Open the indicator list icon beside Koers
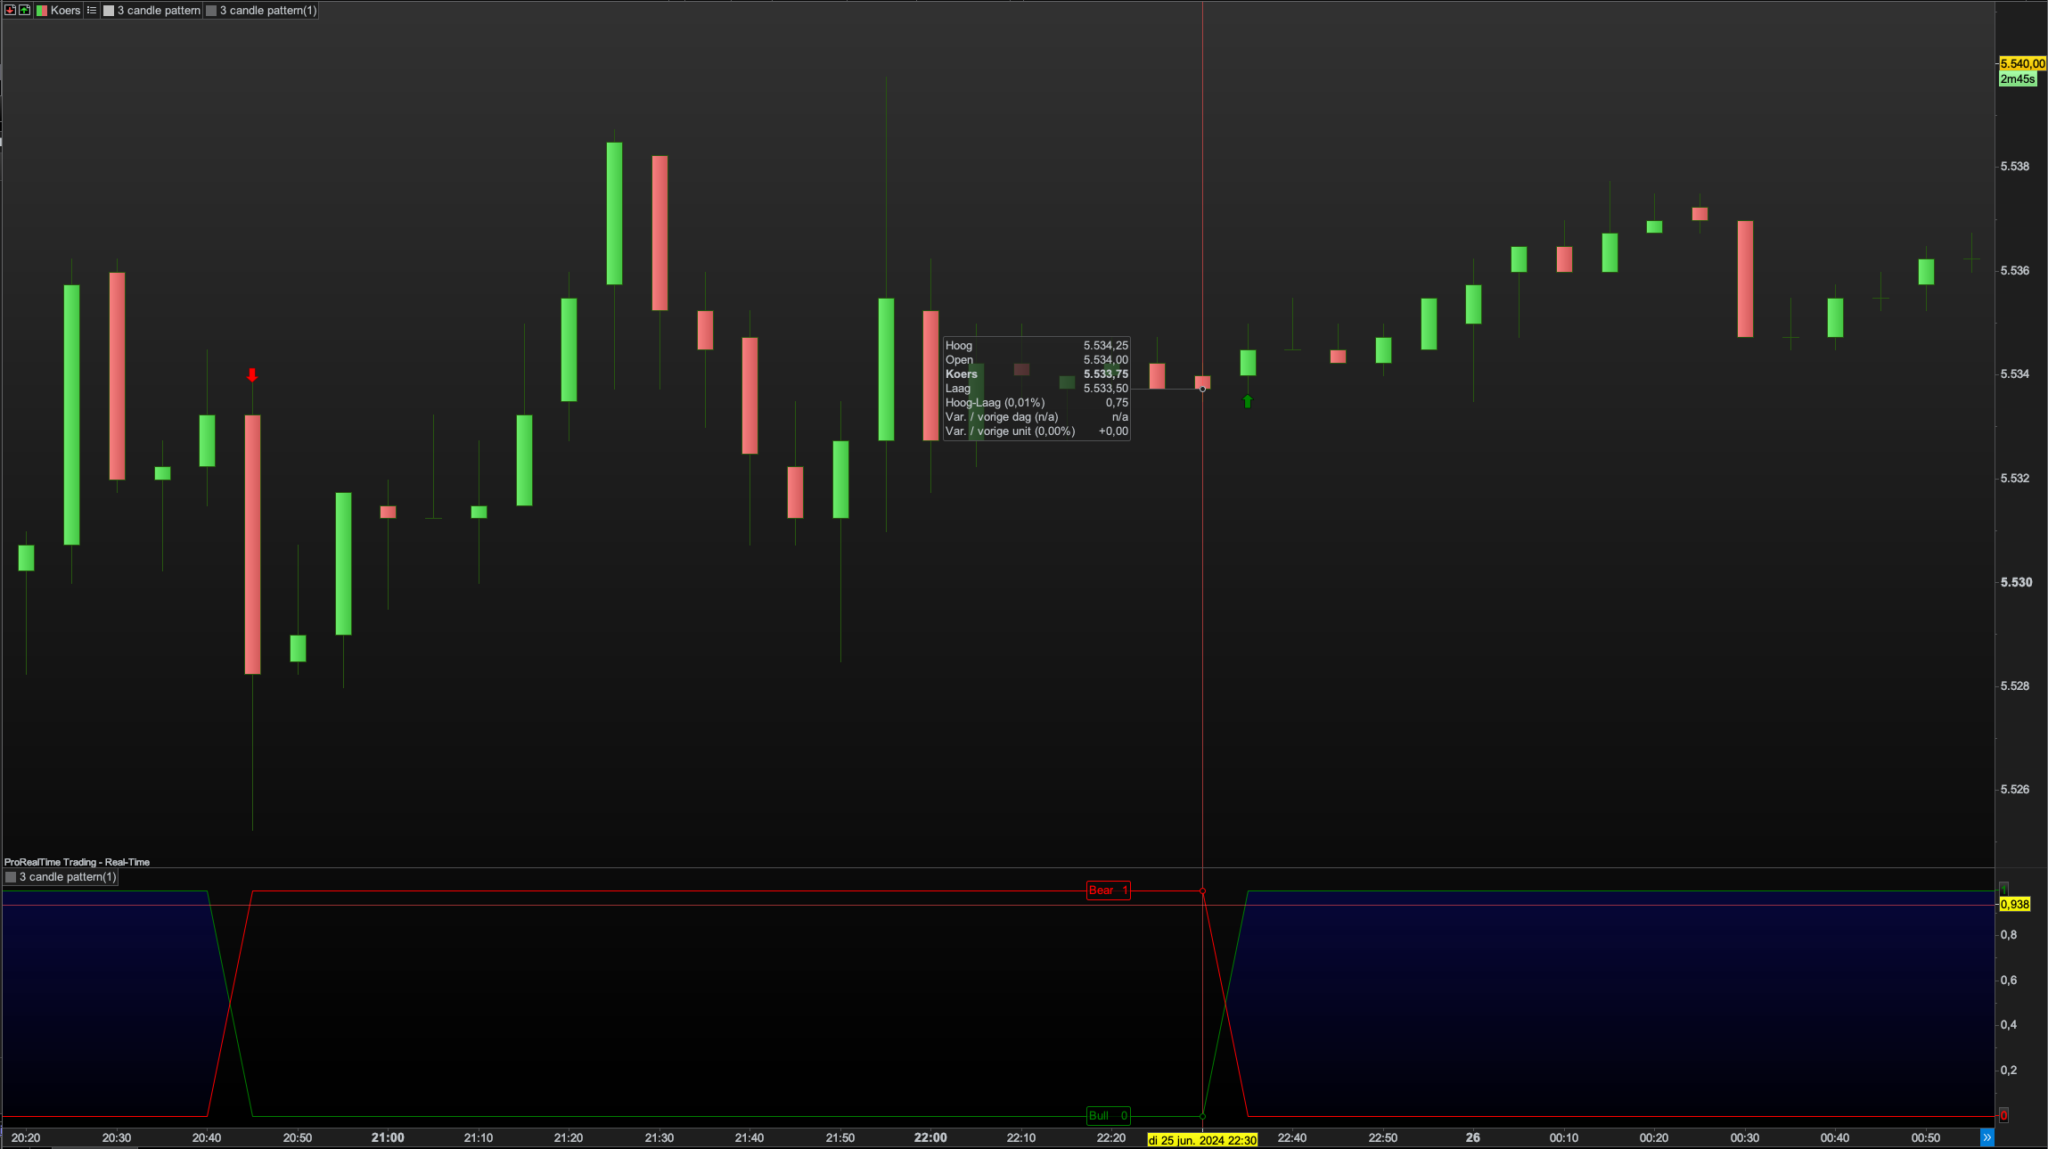This screenshot has height=1149, width=2048. click(91, 10)
